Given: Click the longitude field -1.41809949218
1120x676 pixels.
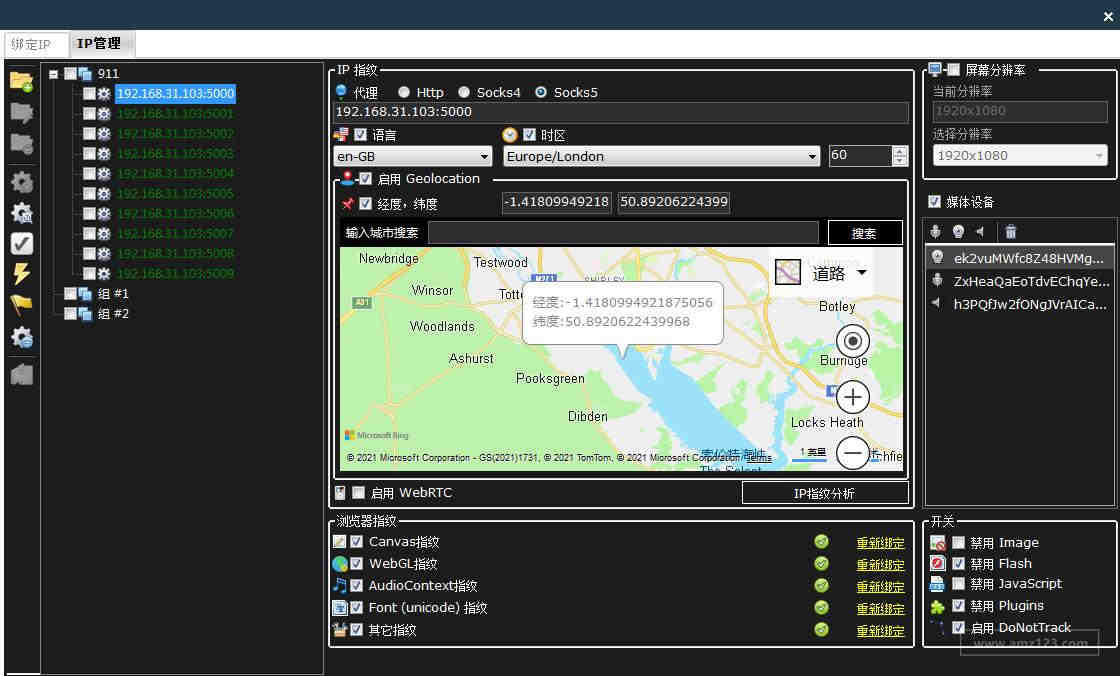Looking at the screenshot, I should pos(556,202).
